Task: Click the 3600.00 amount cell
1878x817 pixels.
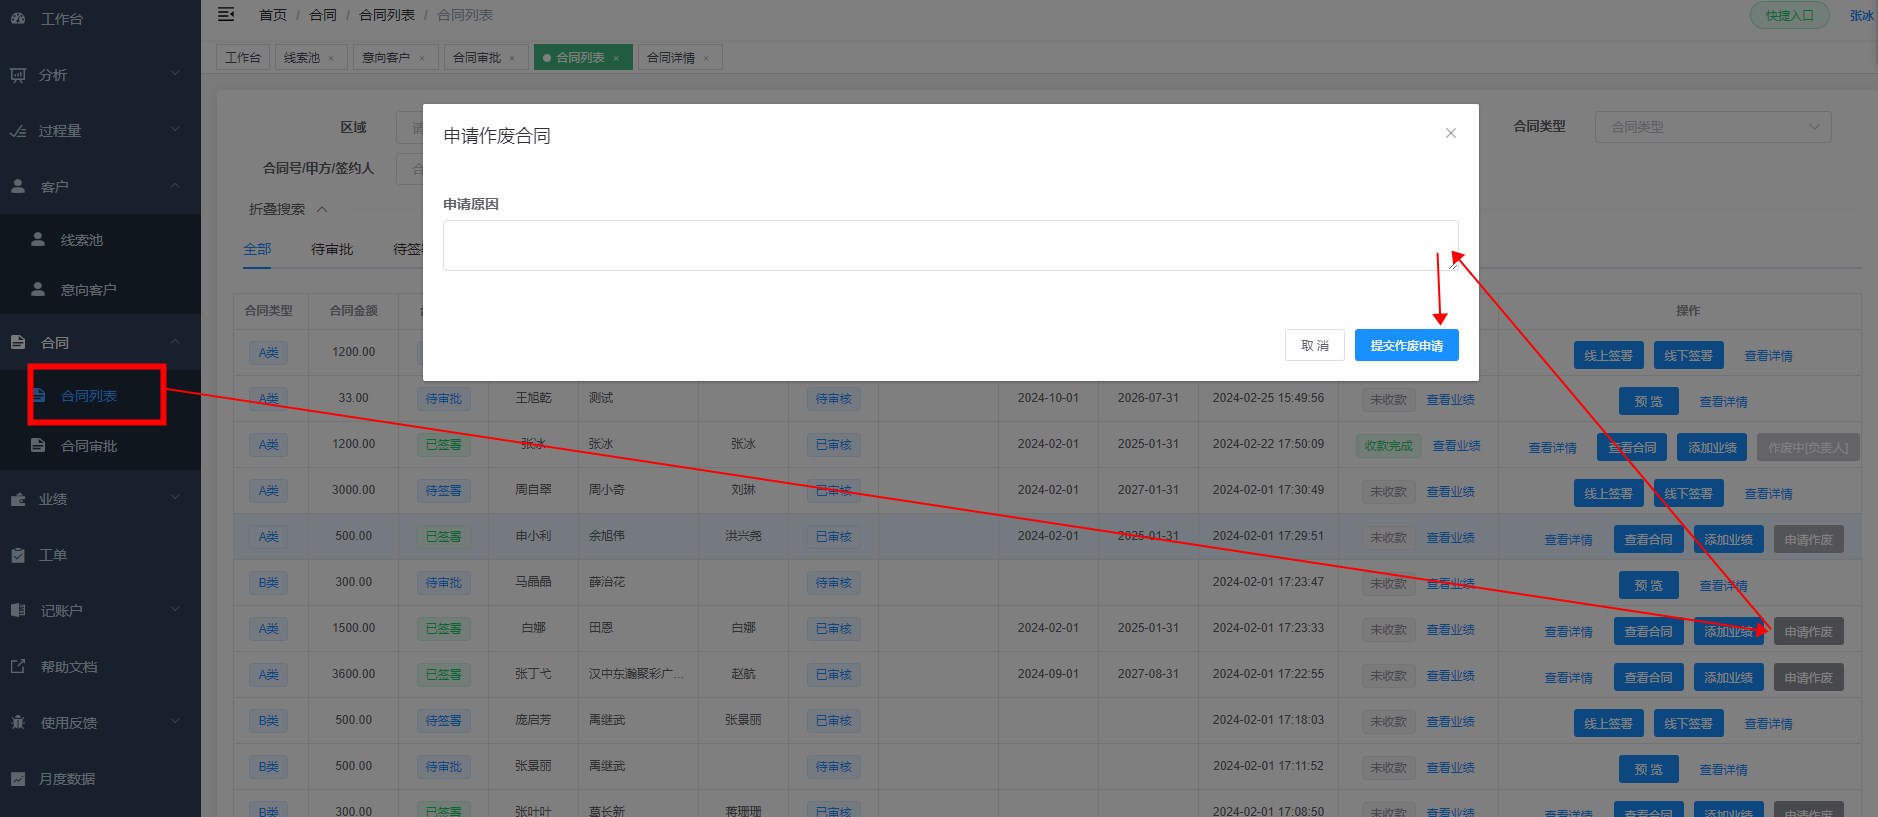Action: pos(353,674)
